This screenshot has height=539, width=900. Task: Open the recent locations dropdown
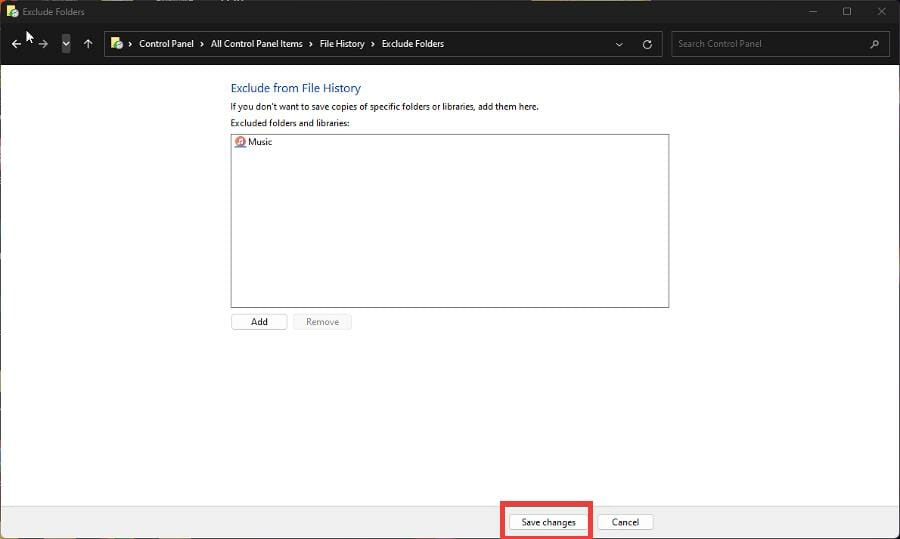pos(66,44)
